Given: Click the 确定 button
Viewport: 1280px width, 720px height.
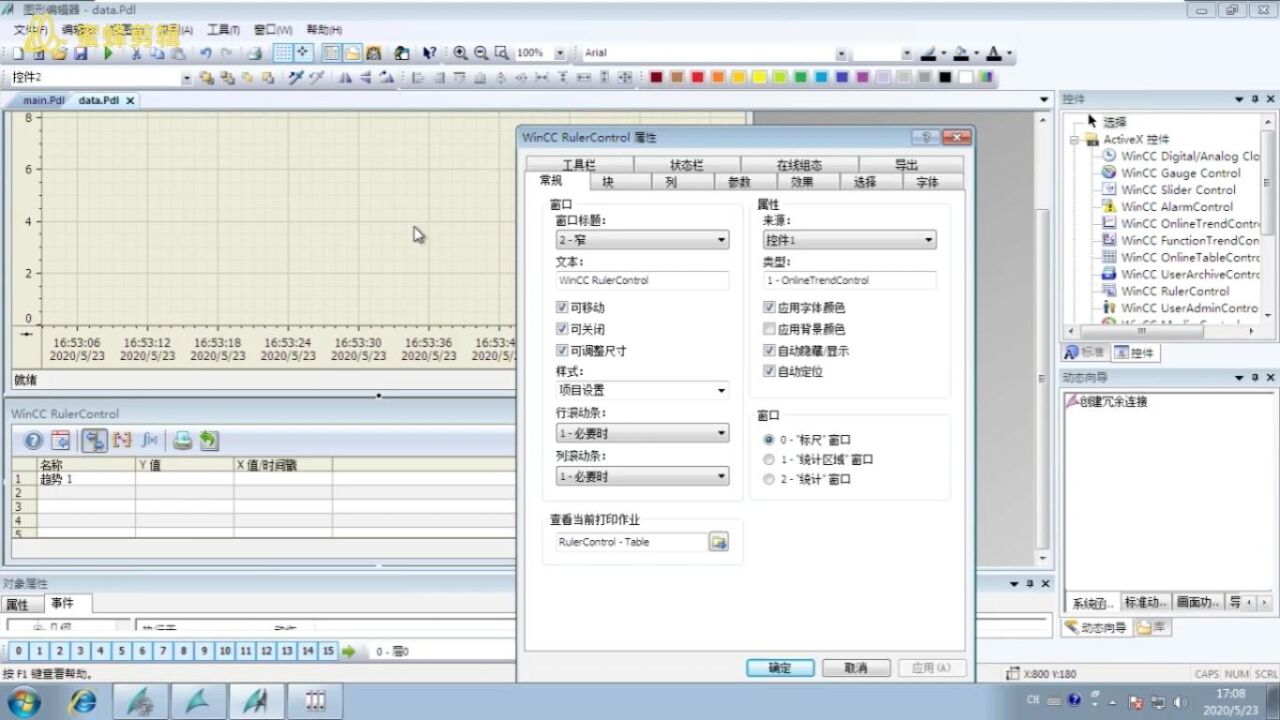Looking at the screenshot, I should [780, 668].
